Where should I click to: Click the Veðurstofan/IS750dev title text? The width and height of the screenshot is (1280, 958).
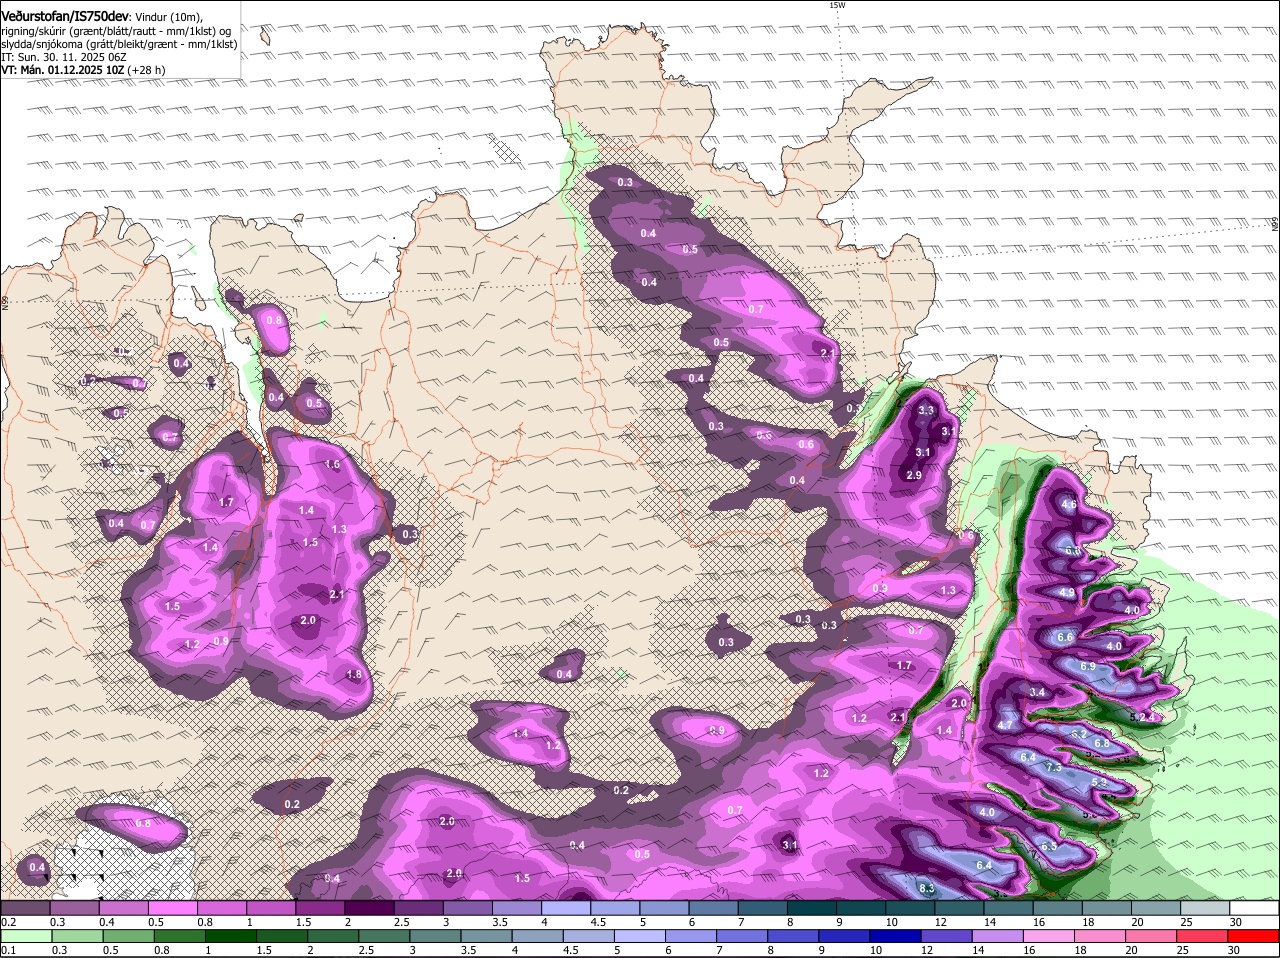(65, 17)
